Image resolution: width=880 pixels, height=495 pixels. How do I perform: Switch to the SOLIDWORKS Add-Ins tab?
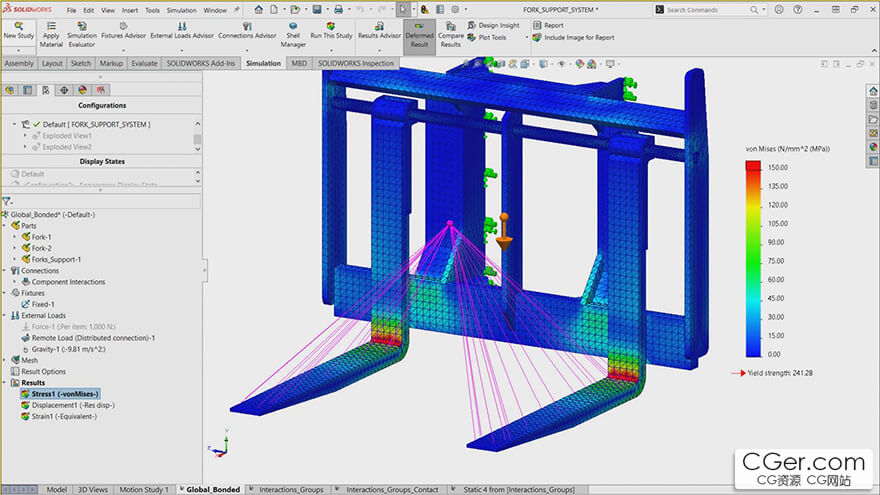tap(200, 63)
